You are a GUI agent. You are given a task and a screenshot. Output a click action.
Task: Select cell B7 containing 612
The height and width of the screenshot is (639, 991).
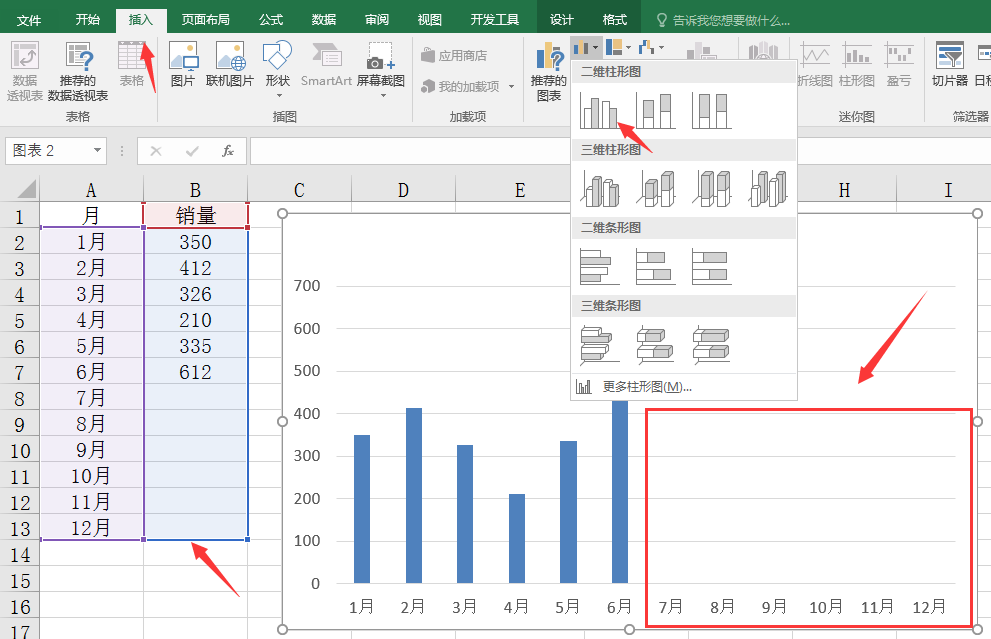click(x=195, y=372)
